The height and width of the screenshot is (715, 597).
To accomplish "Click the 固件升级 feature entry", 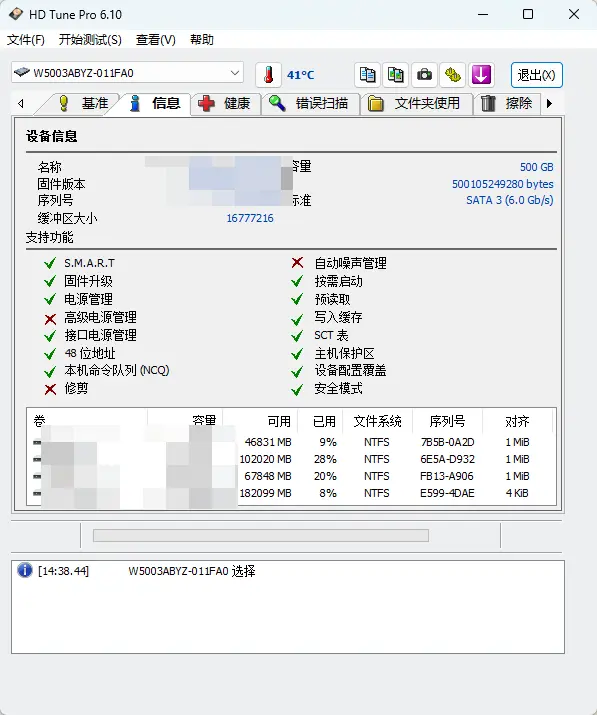I will (x=88, y=281).
